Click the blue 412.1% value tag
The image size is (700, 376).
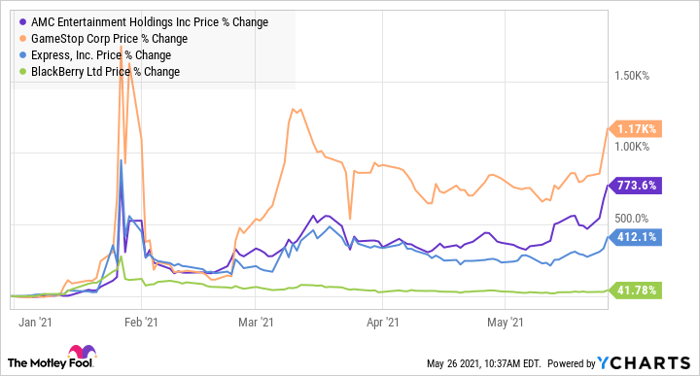point(635,237)
